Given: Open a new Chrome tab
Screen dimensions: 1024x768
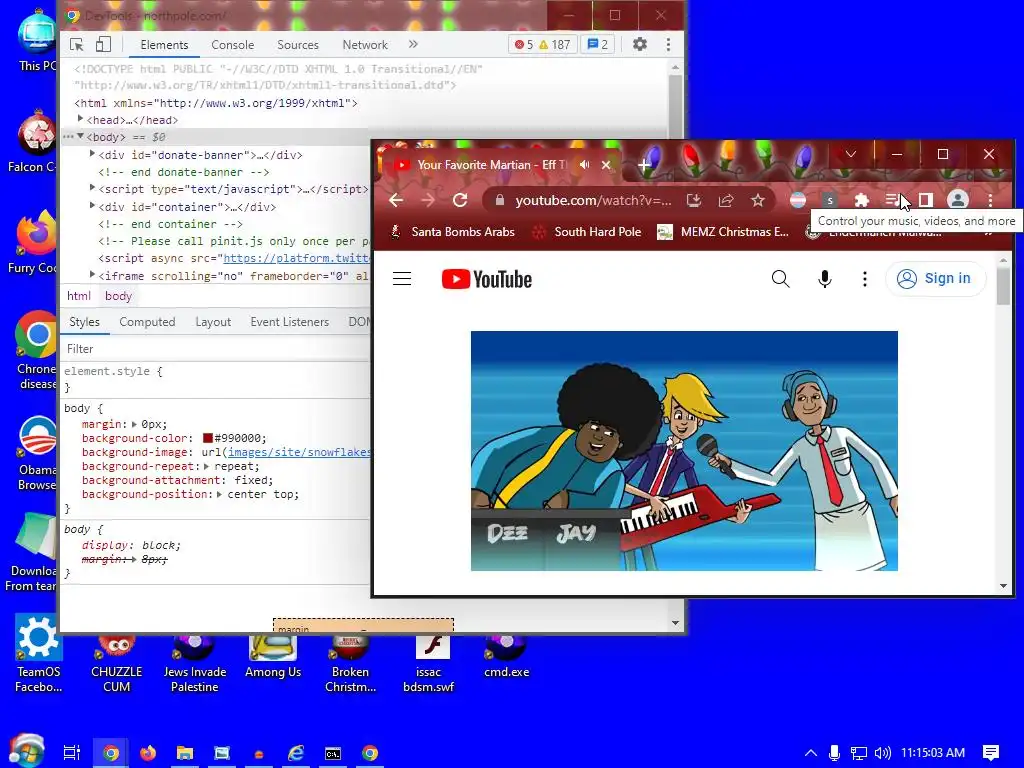Looking at the screenshot, I should coord(643,165).
